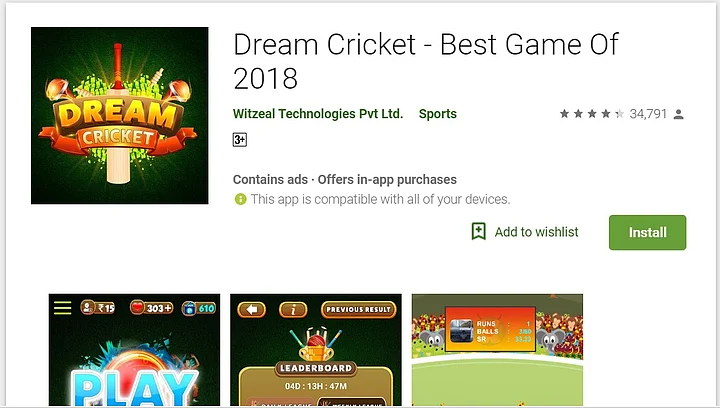Click the 3+ content rating badge
720x408 pixels.
(240, 140)
